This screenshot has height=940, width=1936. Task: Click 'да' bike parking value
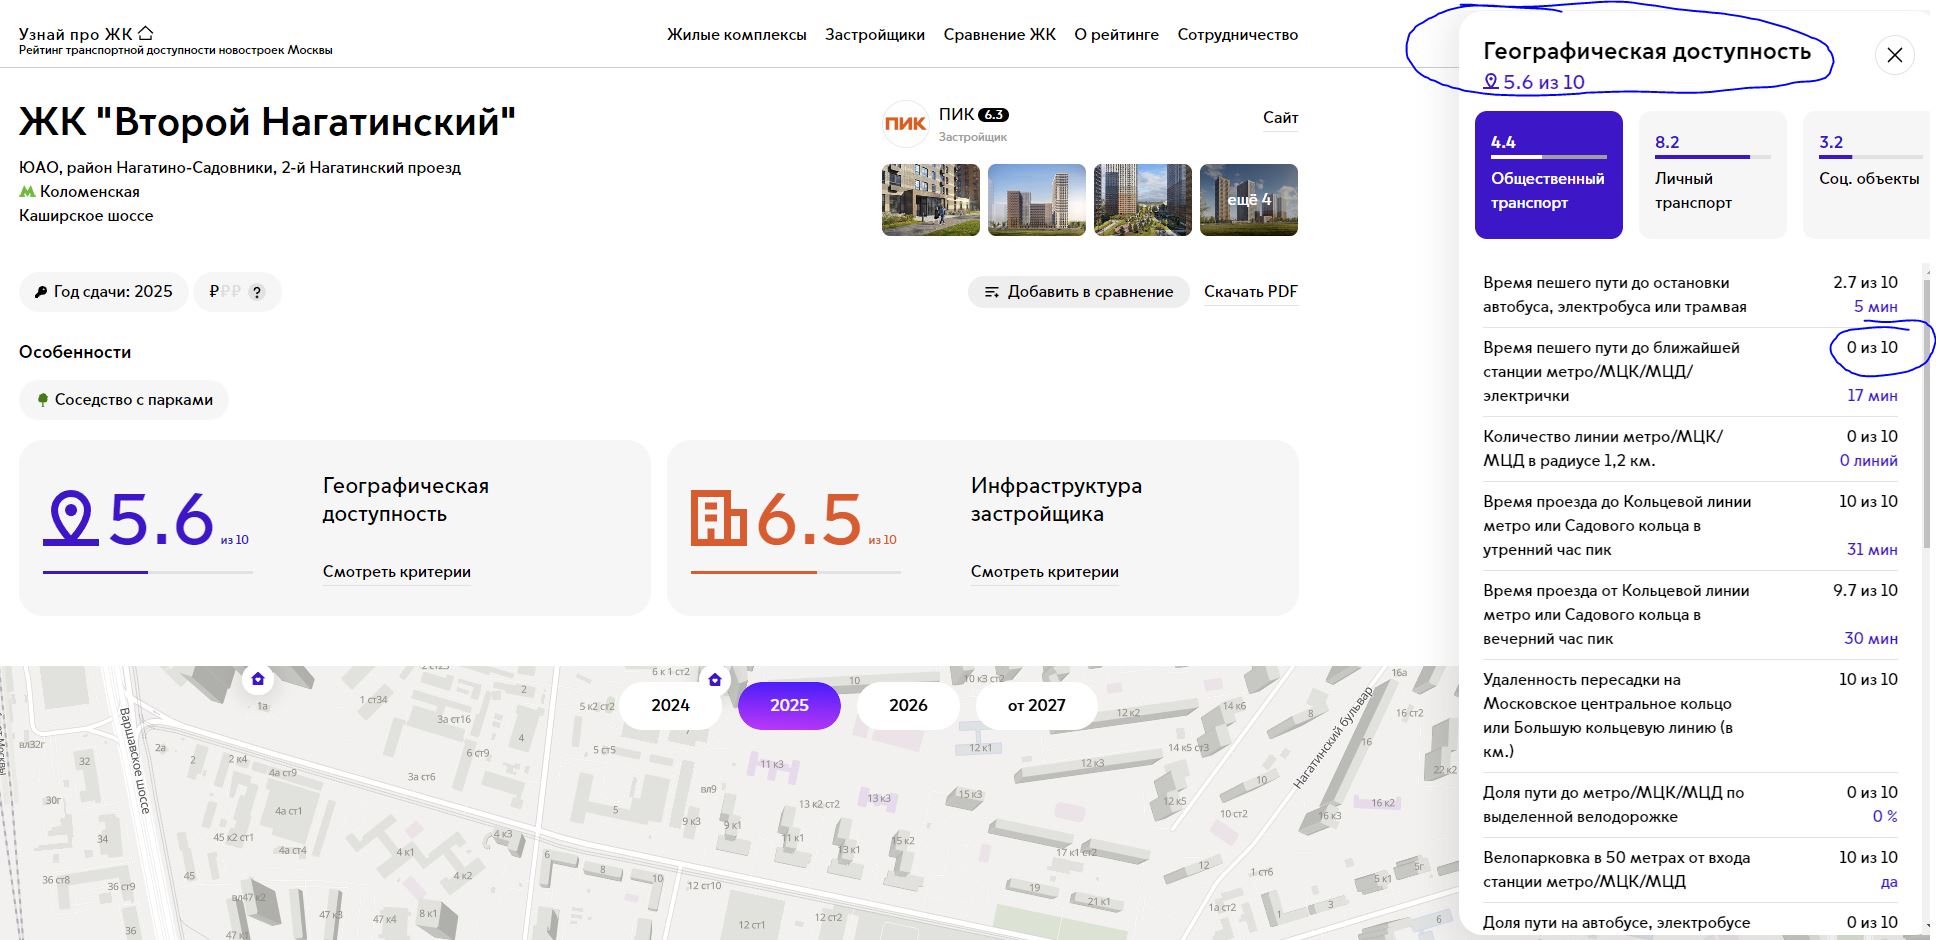1889,882
